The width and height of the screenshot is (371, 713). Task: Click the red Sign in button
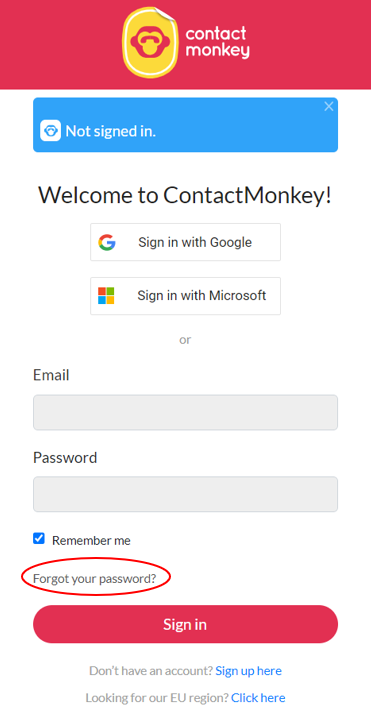tap(186, 624)
